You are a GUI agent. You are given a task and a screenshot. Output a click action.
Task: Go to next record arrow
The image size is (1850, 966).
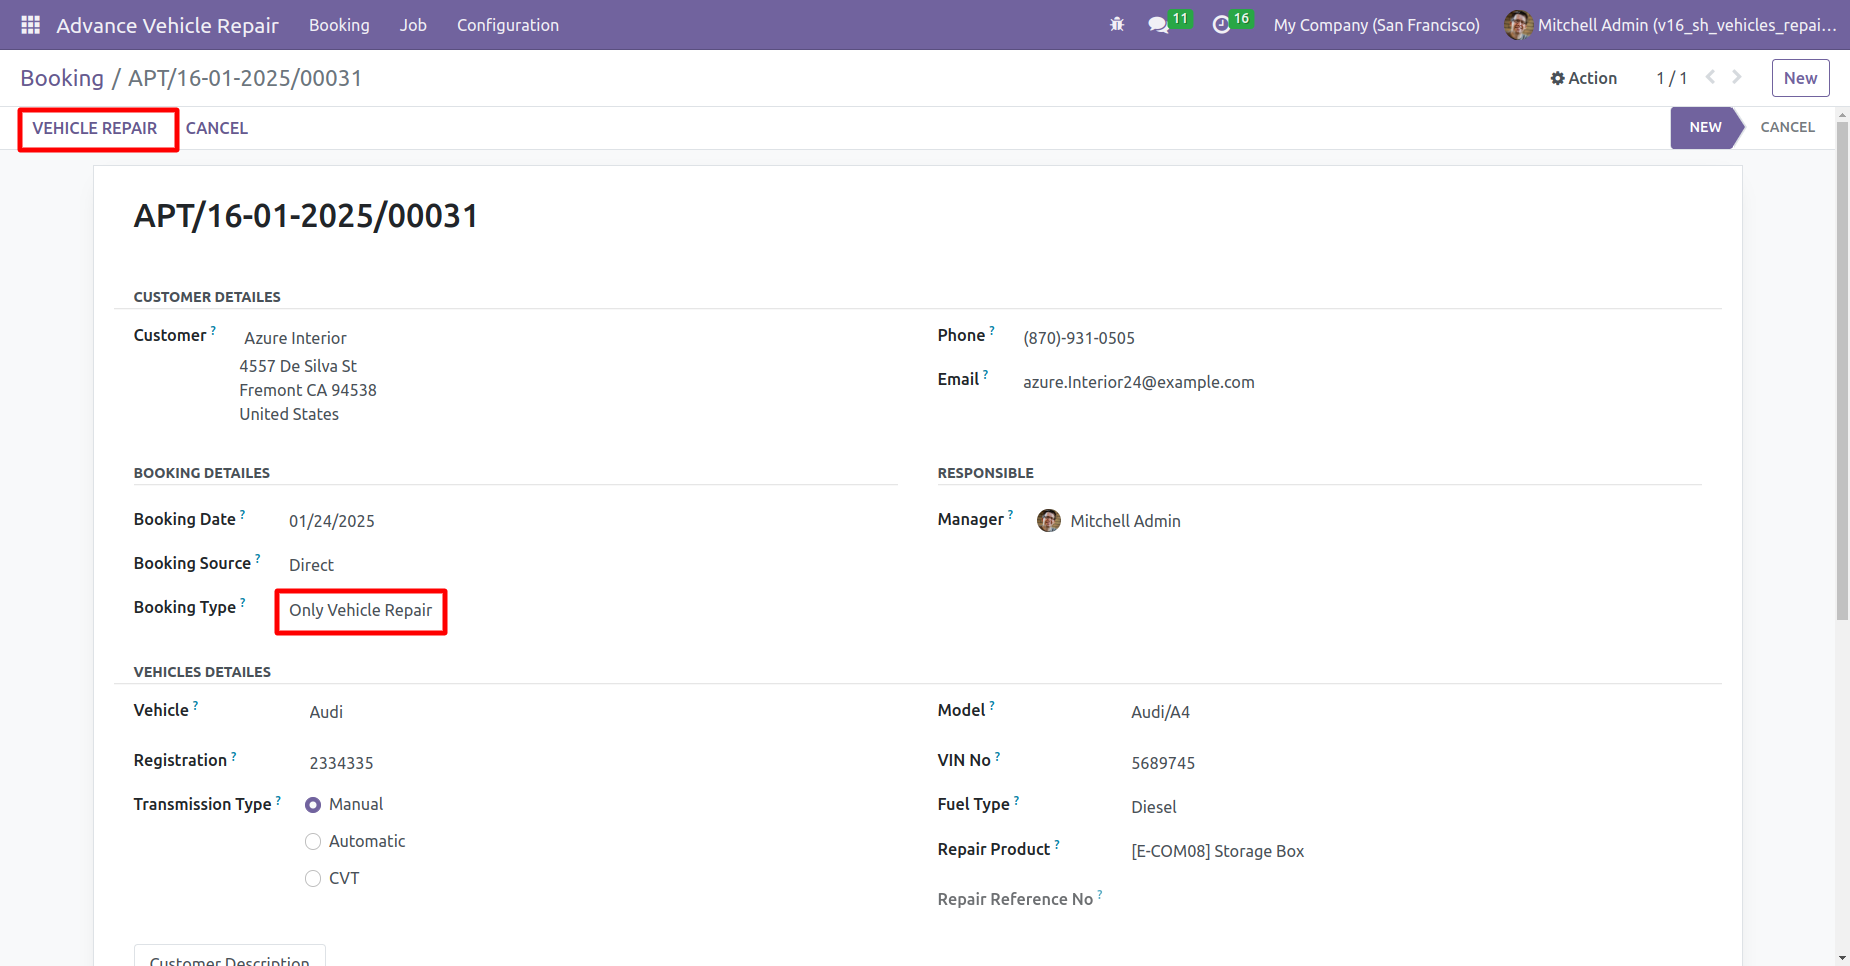(1737, 77)
